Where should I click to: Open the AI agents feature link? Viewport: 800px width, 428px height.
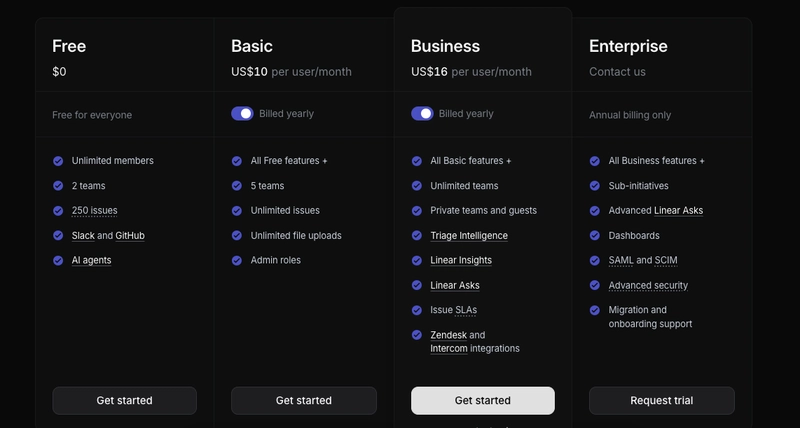(91, 260)
